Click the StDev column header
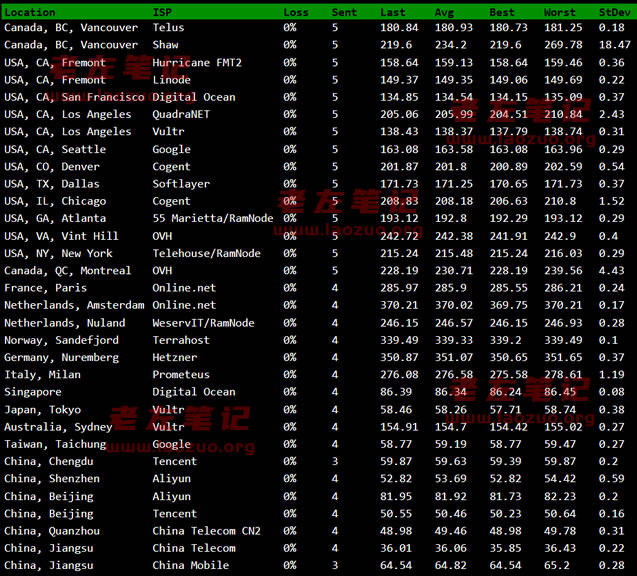Screen dimensions: 637x576 coord(614,12)
